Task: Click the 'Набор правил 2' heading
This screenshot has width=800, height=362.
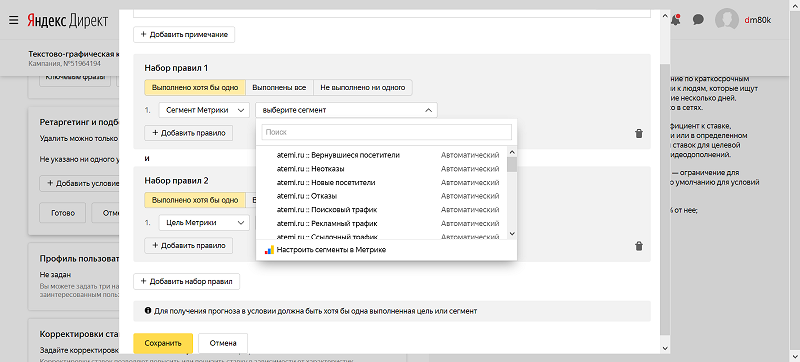Action: (x=177, y=180)
